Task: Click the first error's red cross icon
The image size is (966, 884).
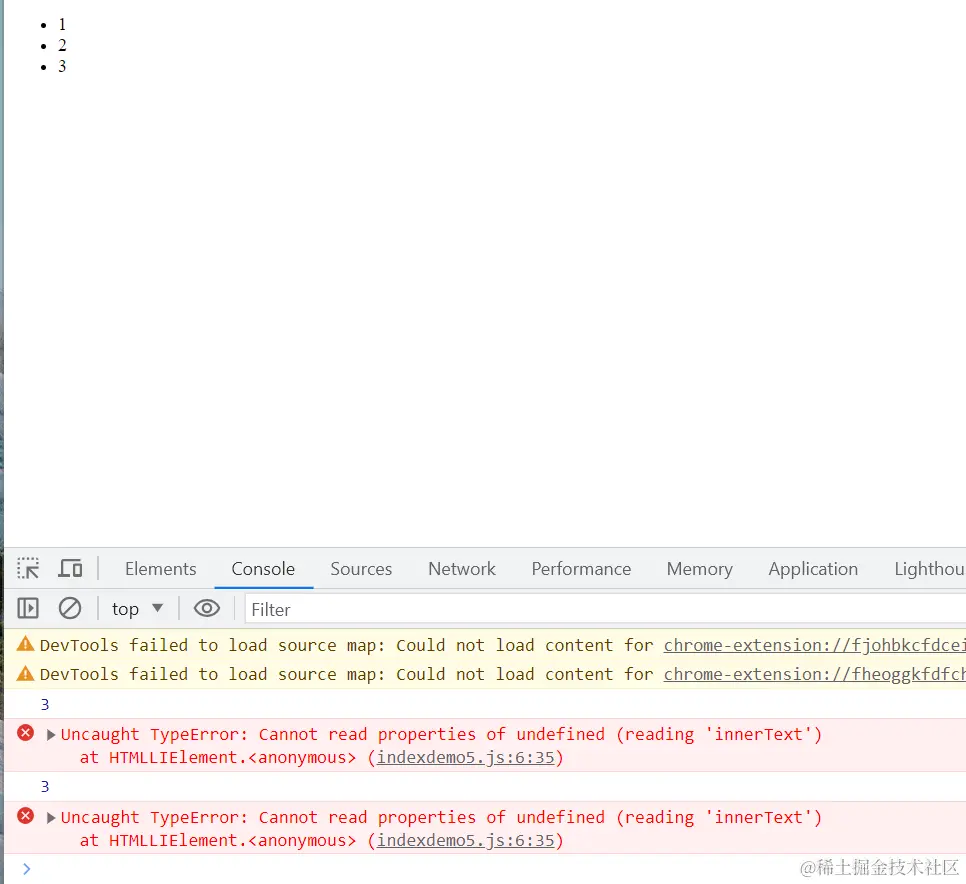Action: [x=25, y=733]
